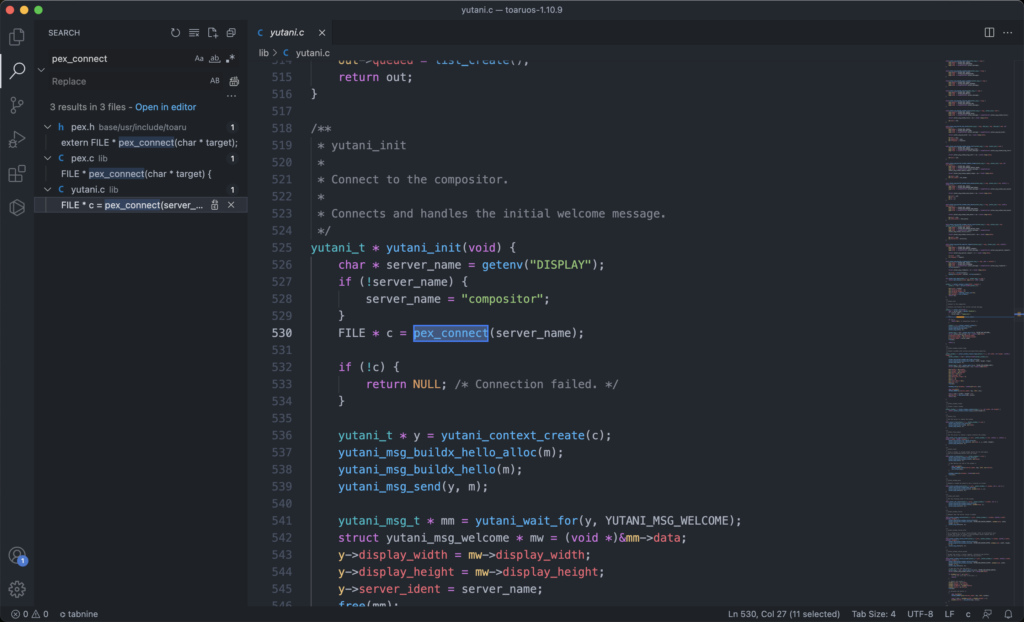Click the Replace All icon
This screenshot has height=622, width=1024.
pyautogui.click(x=234, y=81)
